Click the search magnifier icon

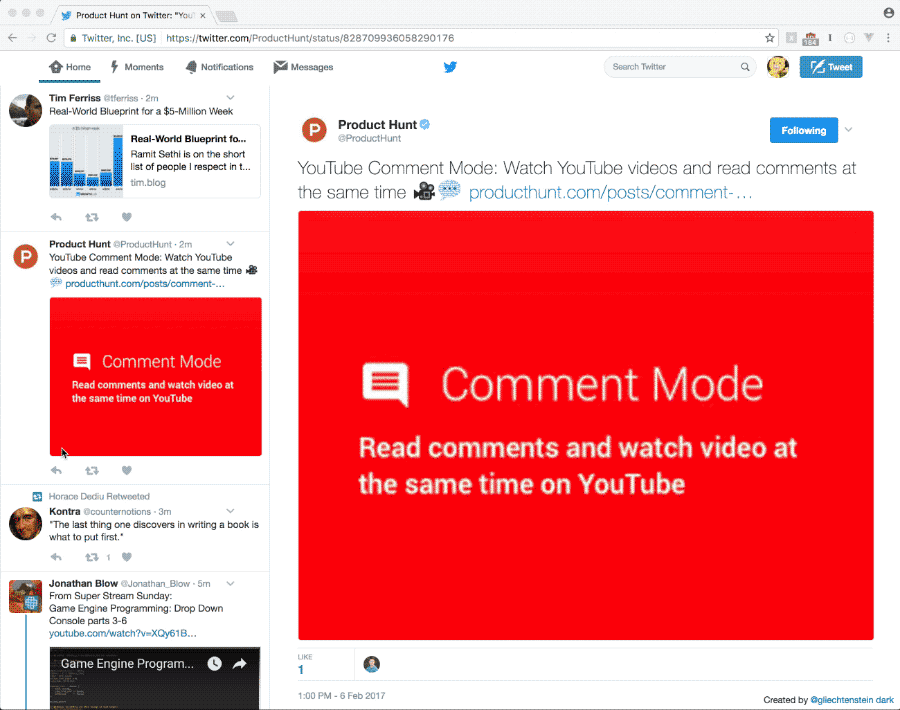tap(744, 67)
